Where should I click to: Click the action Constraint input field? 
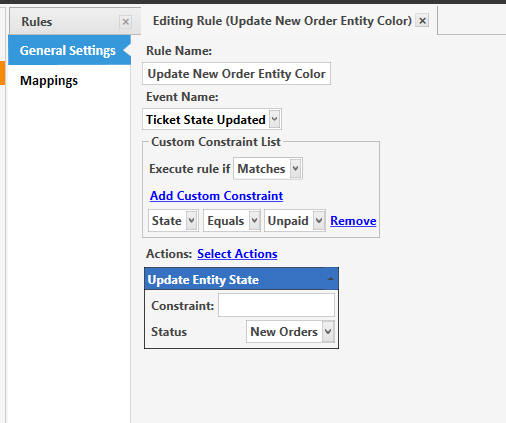point(276,305)
